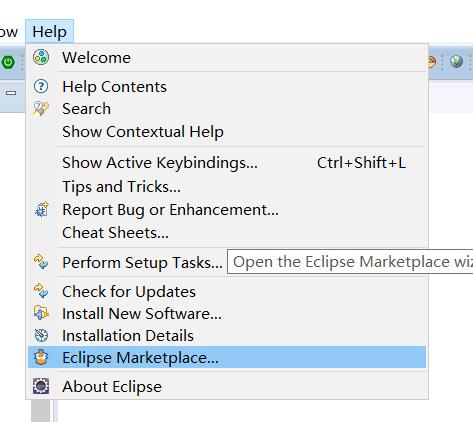Click the Report Bug icon

tap(42, 210)
